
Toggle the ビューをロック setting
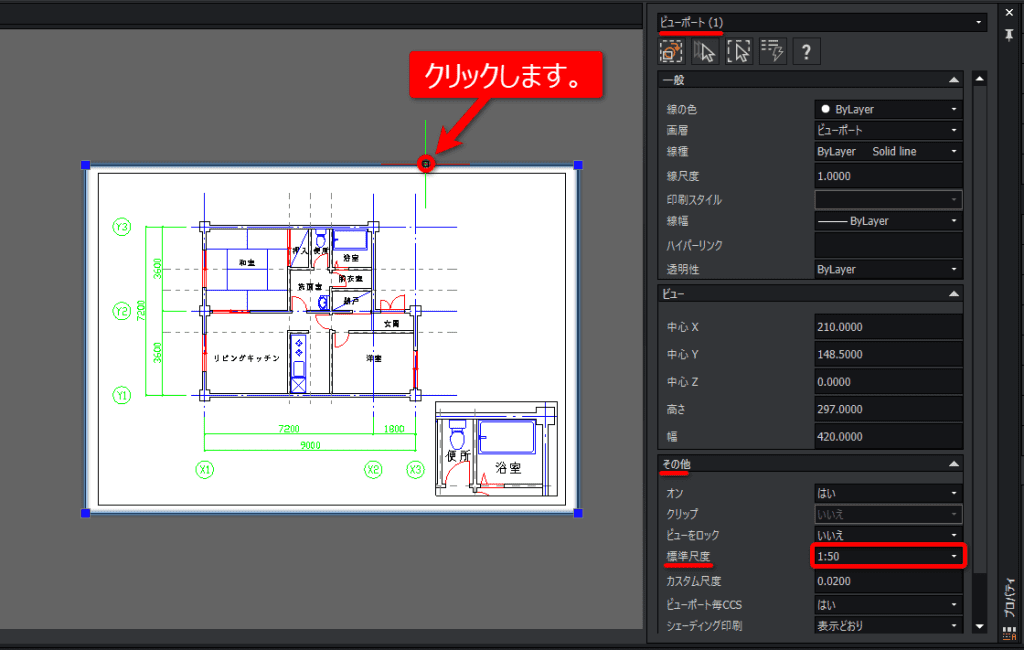point(888,535)
